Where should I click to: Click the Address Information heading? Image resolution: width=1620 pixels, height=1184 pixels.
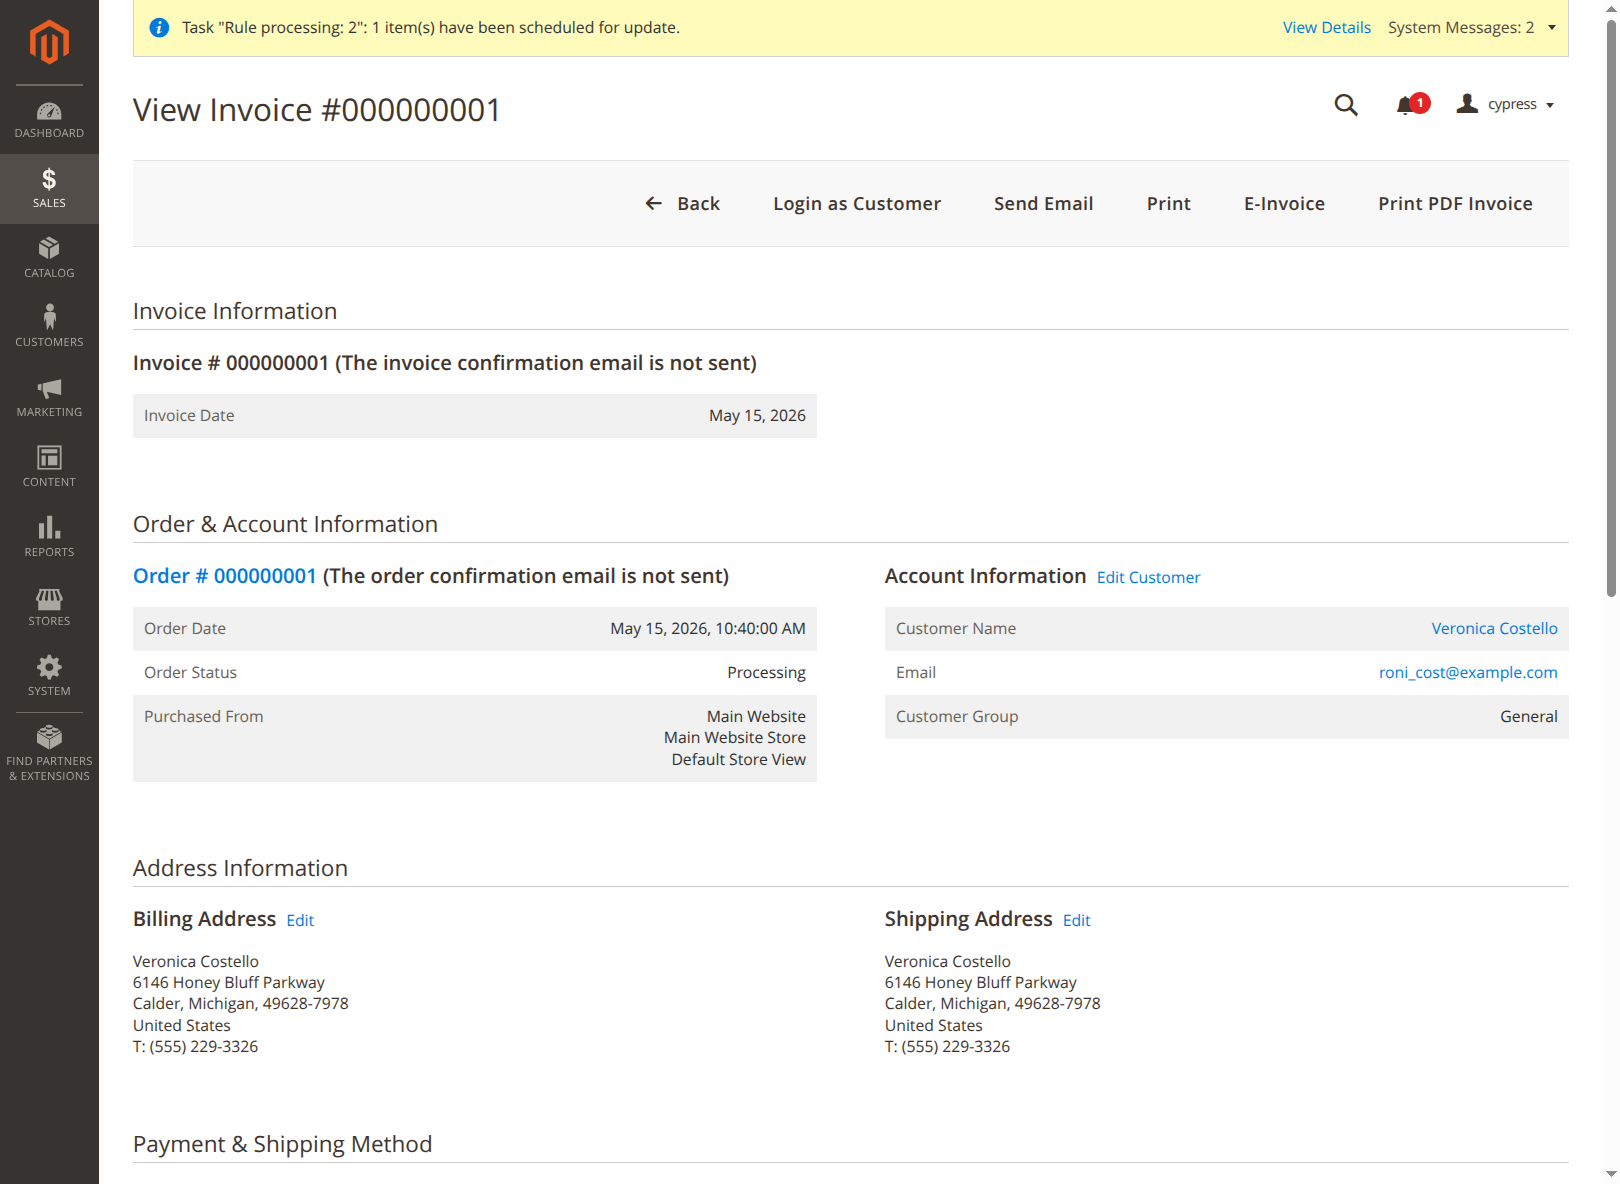240,868
